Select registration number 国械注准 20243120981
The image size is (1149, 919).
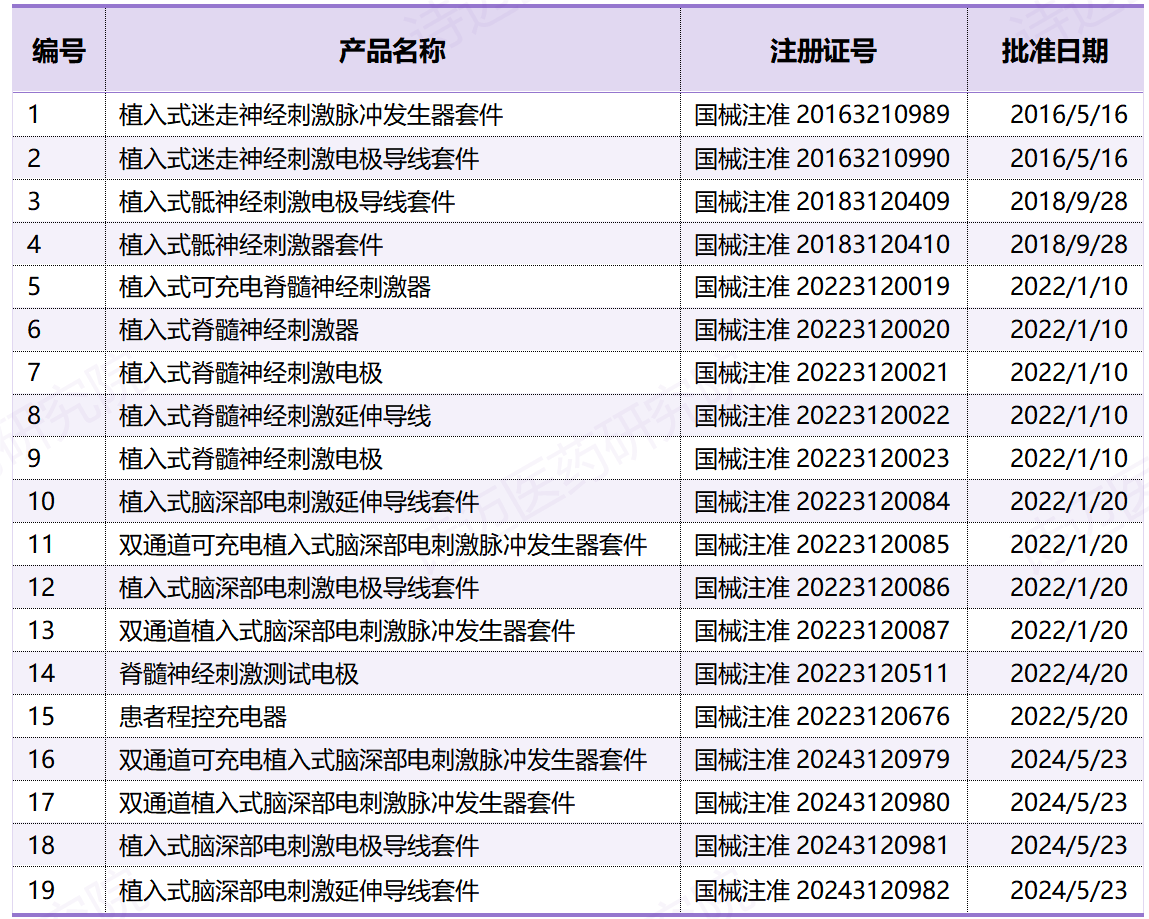click(823, 845)
